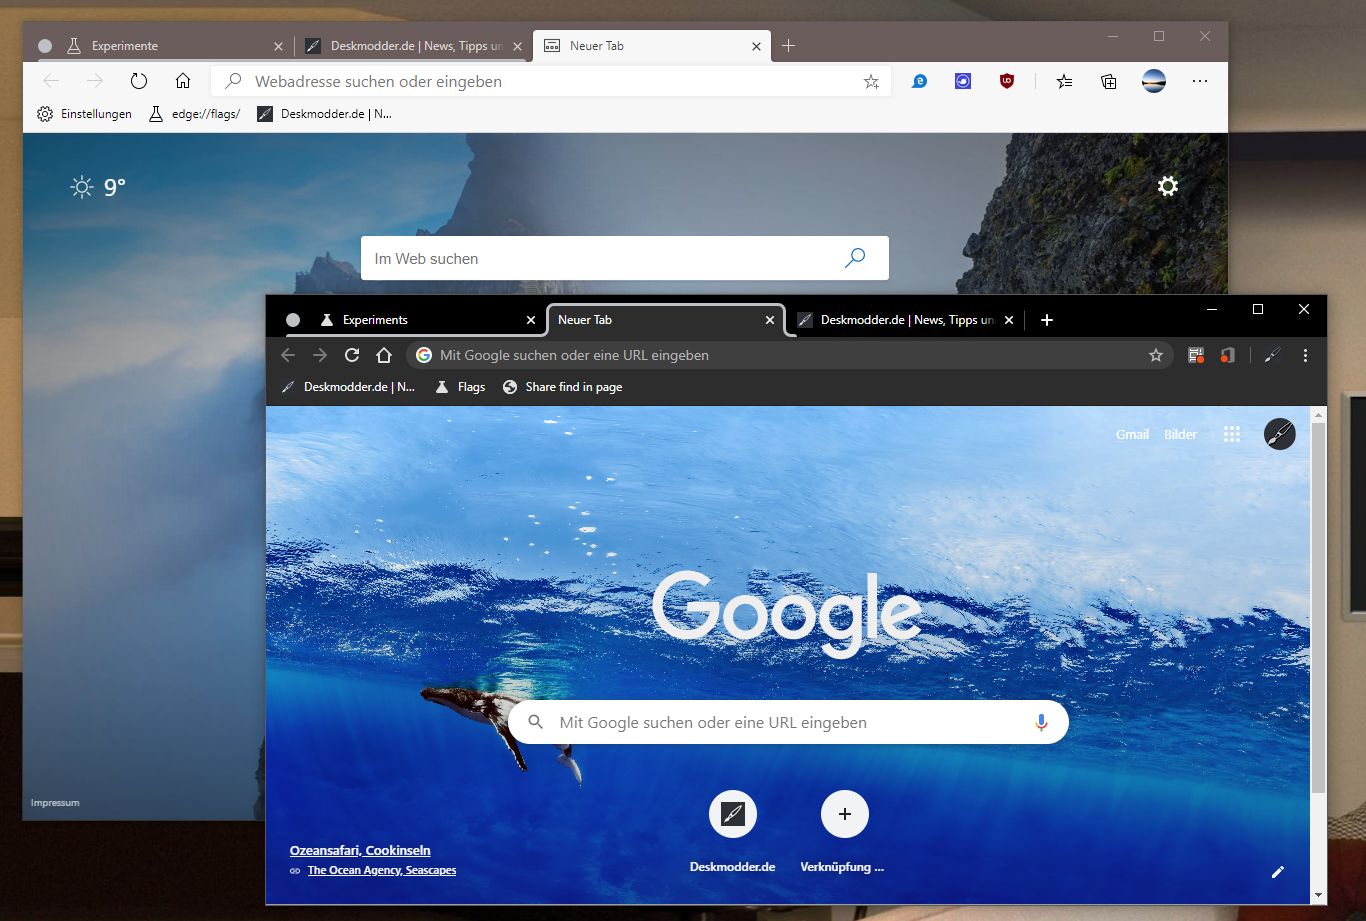Open edge://flags/ bookmark in Edge
Viewport: 1366px width, 921px height.
195,114
